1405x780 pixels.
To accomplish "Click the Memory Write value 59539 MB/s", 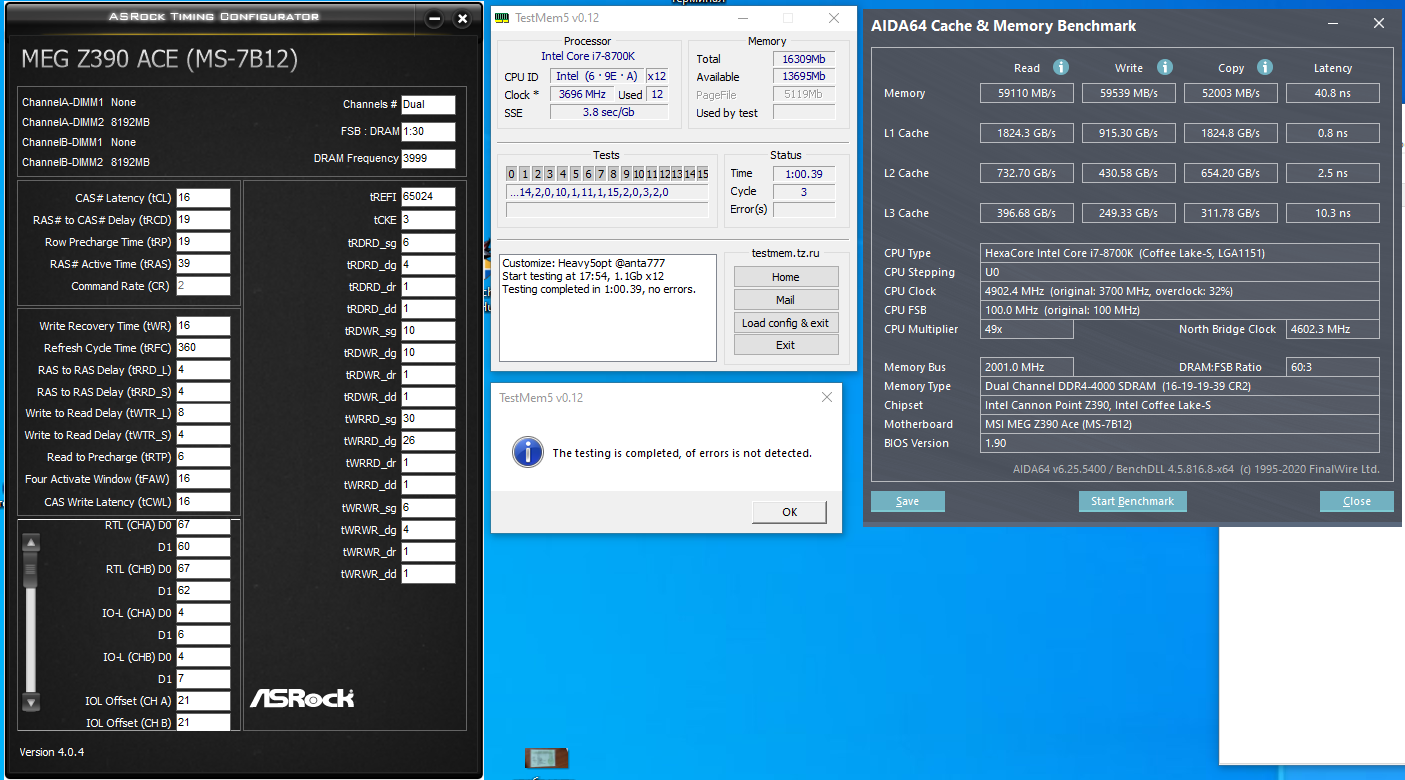I will [x=1129, y=93].
